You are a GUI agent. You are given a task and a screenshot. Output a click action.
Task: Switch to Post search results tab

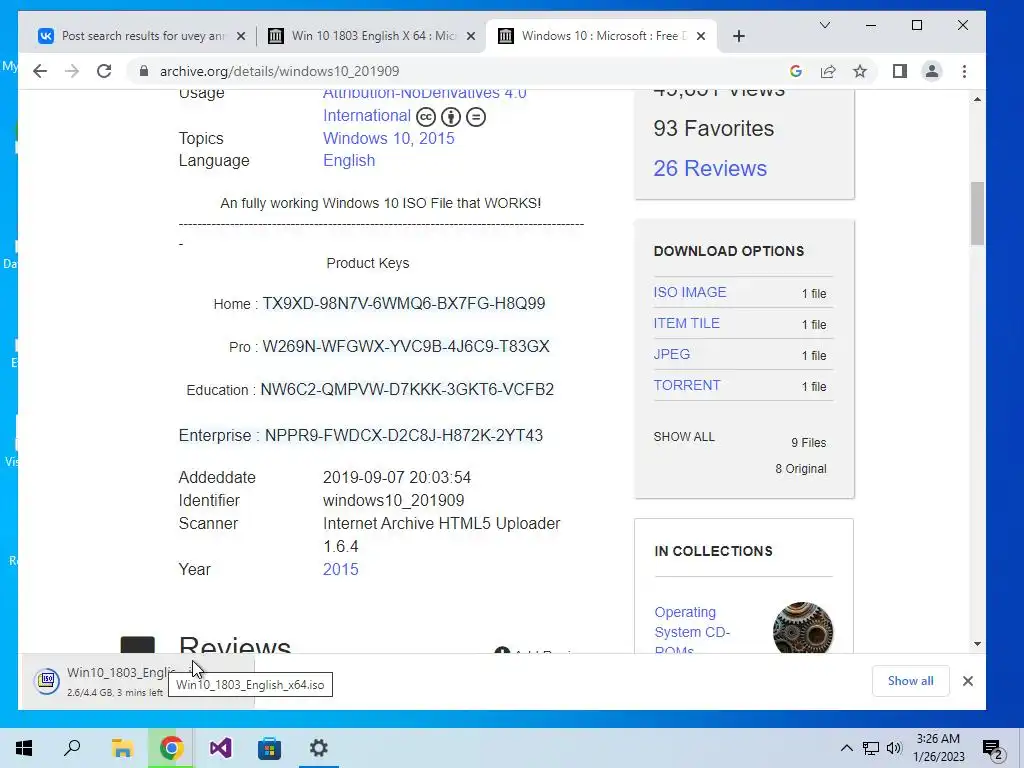[142, 36]
